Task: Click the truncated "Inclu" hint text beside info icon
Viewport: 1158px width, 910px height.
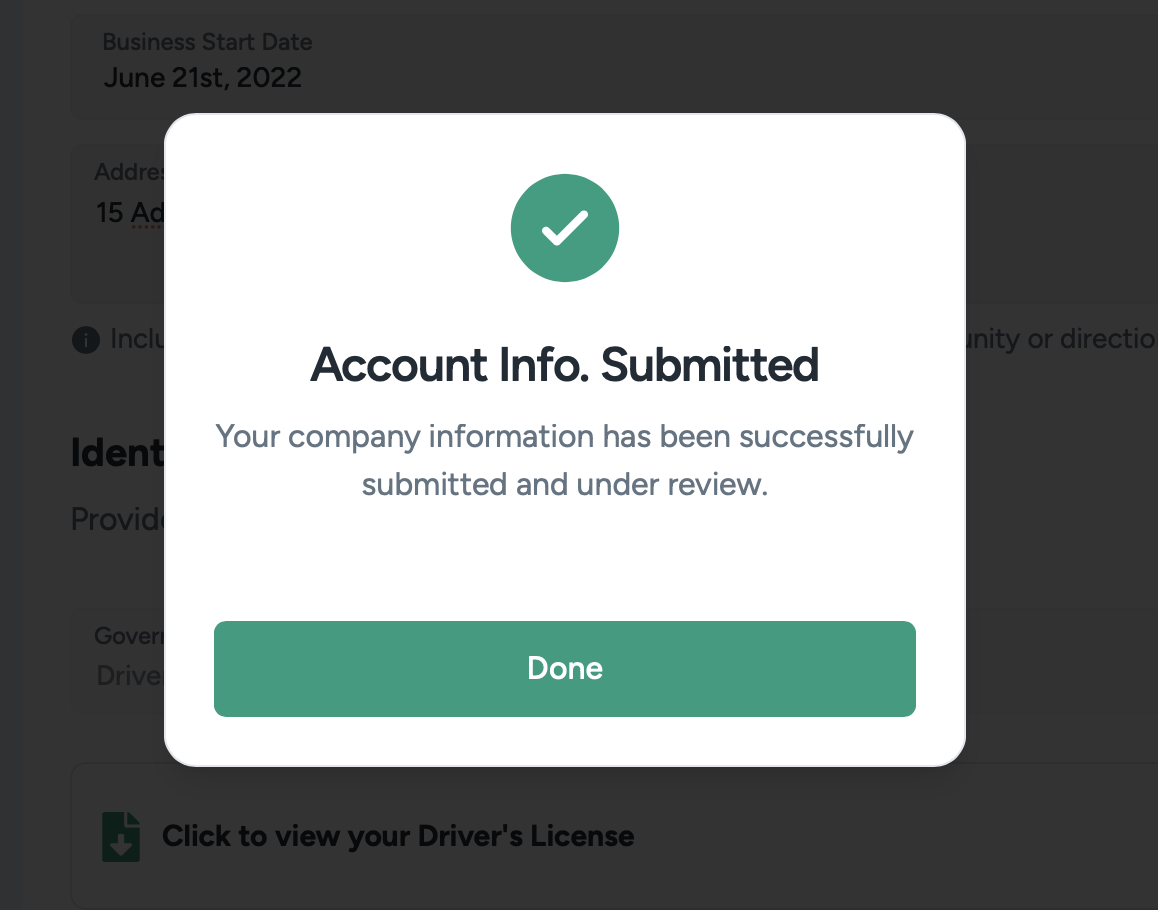Action: (x=136, y=340)
